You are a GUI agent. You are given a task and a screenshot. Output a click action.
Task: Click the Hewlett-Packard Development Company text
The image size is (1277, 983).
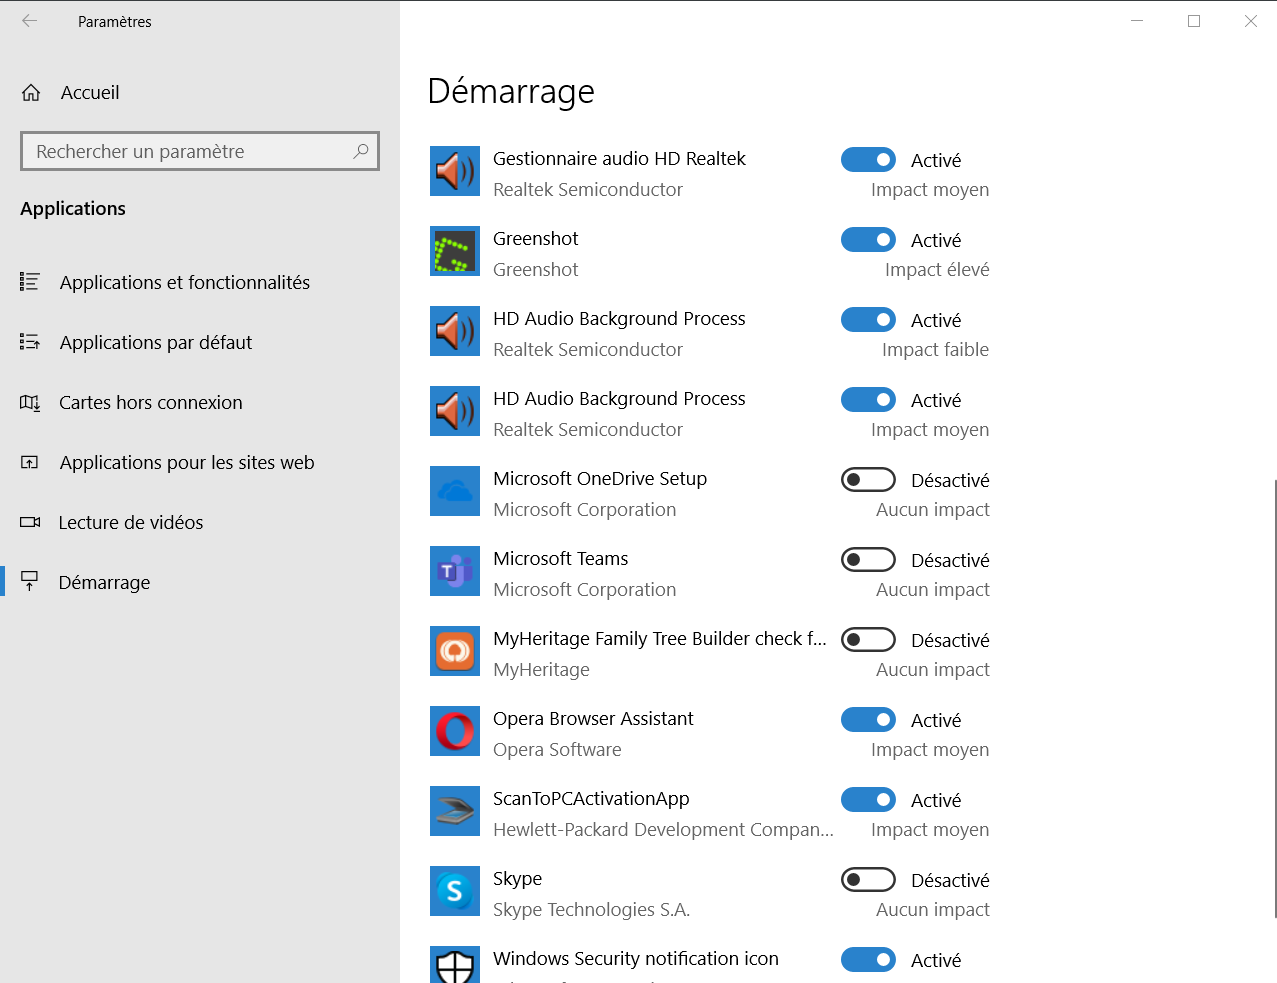663,829
